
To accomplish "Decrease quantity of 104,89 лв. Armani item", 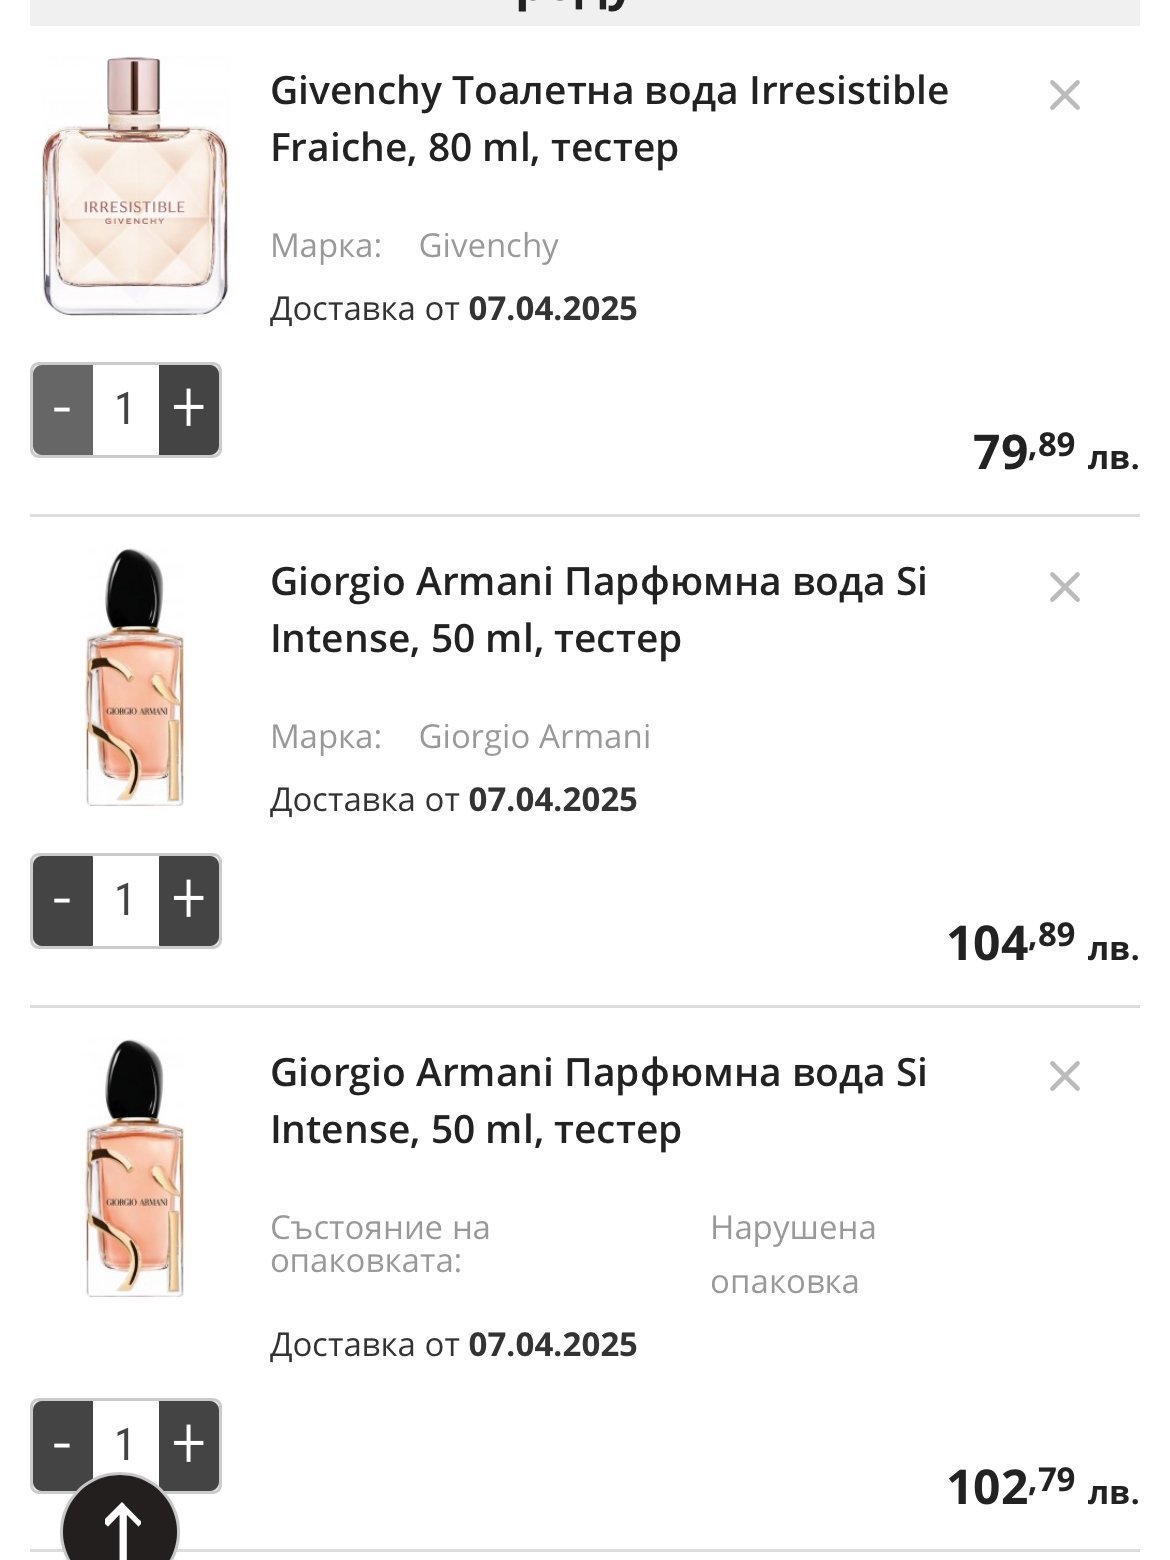I will point(62,901).
